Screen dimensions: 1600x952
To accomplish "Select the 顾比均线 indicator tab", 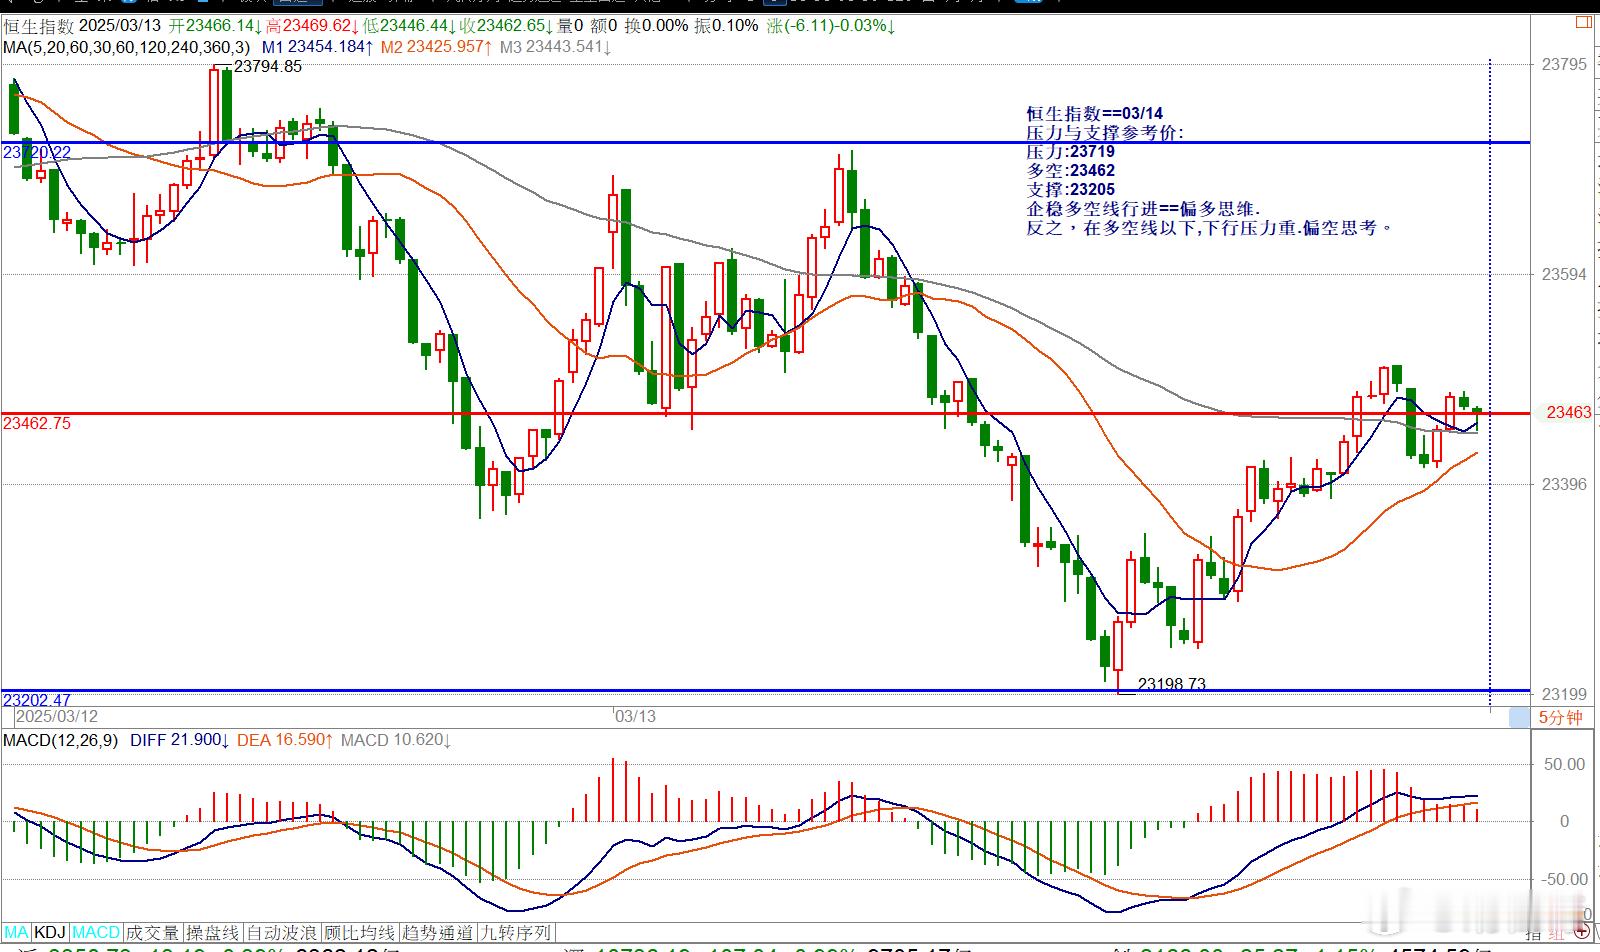I will pyautogui.click(x=359, y=932).
